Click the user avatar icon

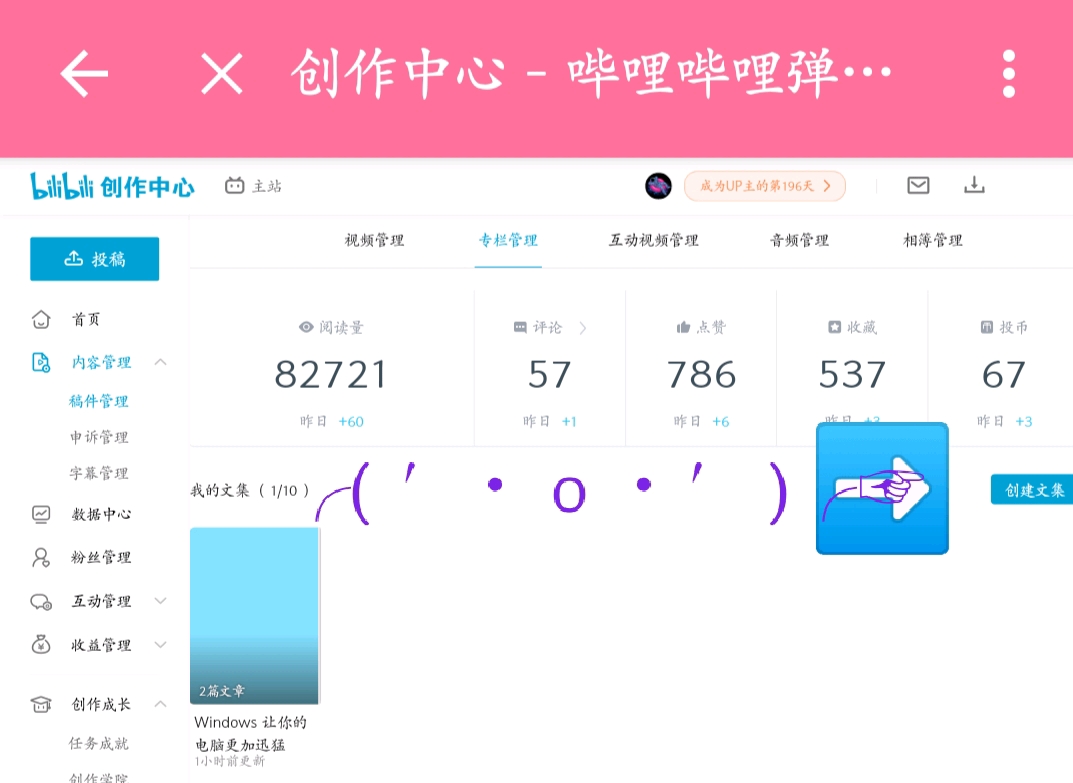click(658, 186)
